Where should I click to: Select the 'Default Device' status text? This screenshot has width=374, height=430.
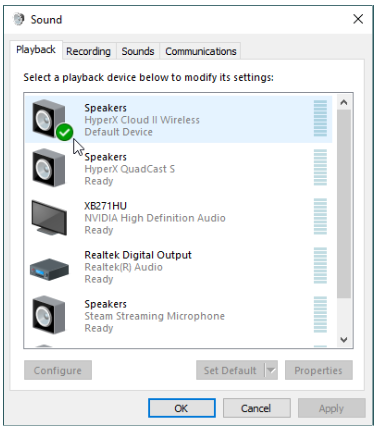(x=118, y=132)
